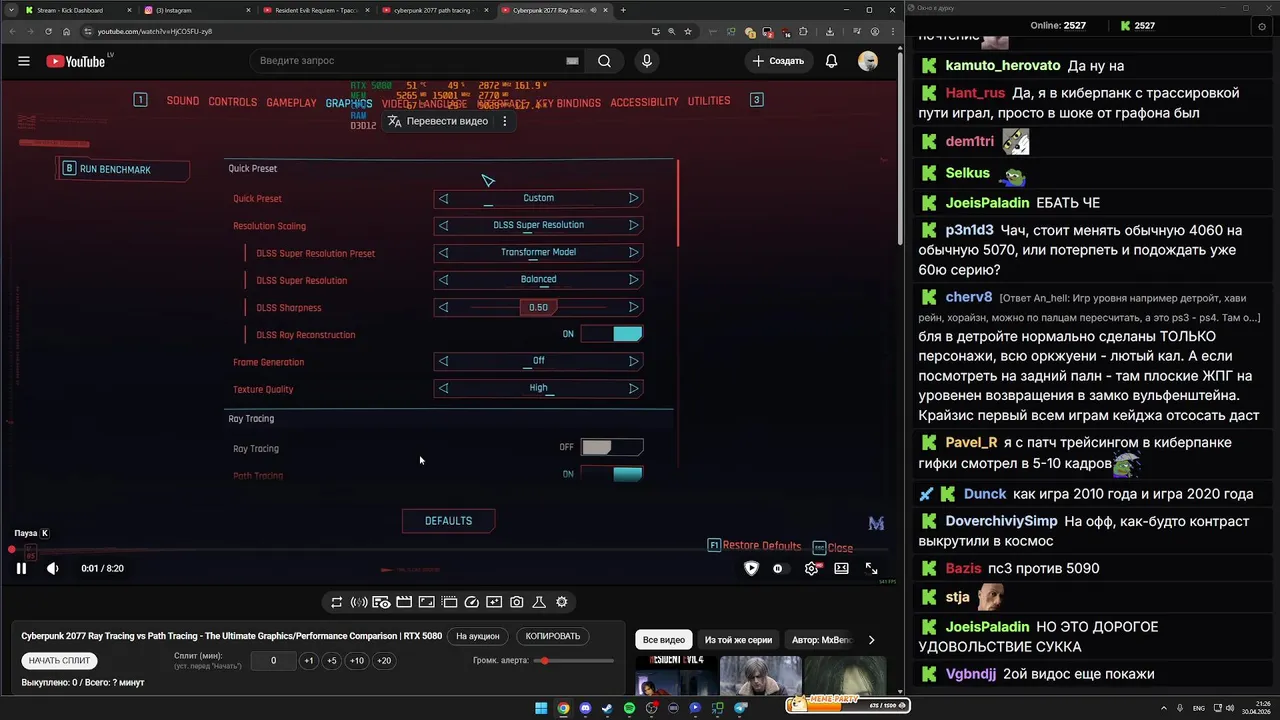Click the flask icon in extension toolbar
This screenshot has width=1280, height=720.
(539, 602)
